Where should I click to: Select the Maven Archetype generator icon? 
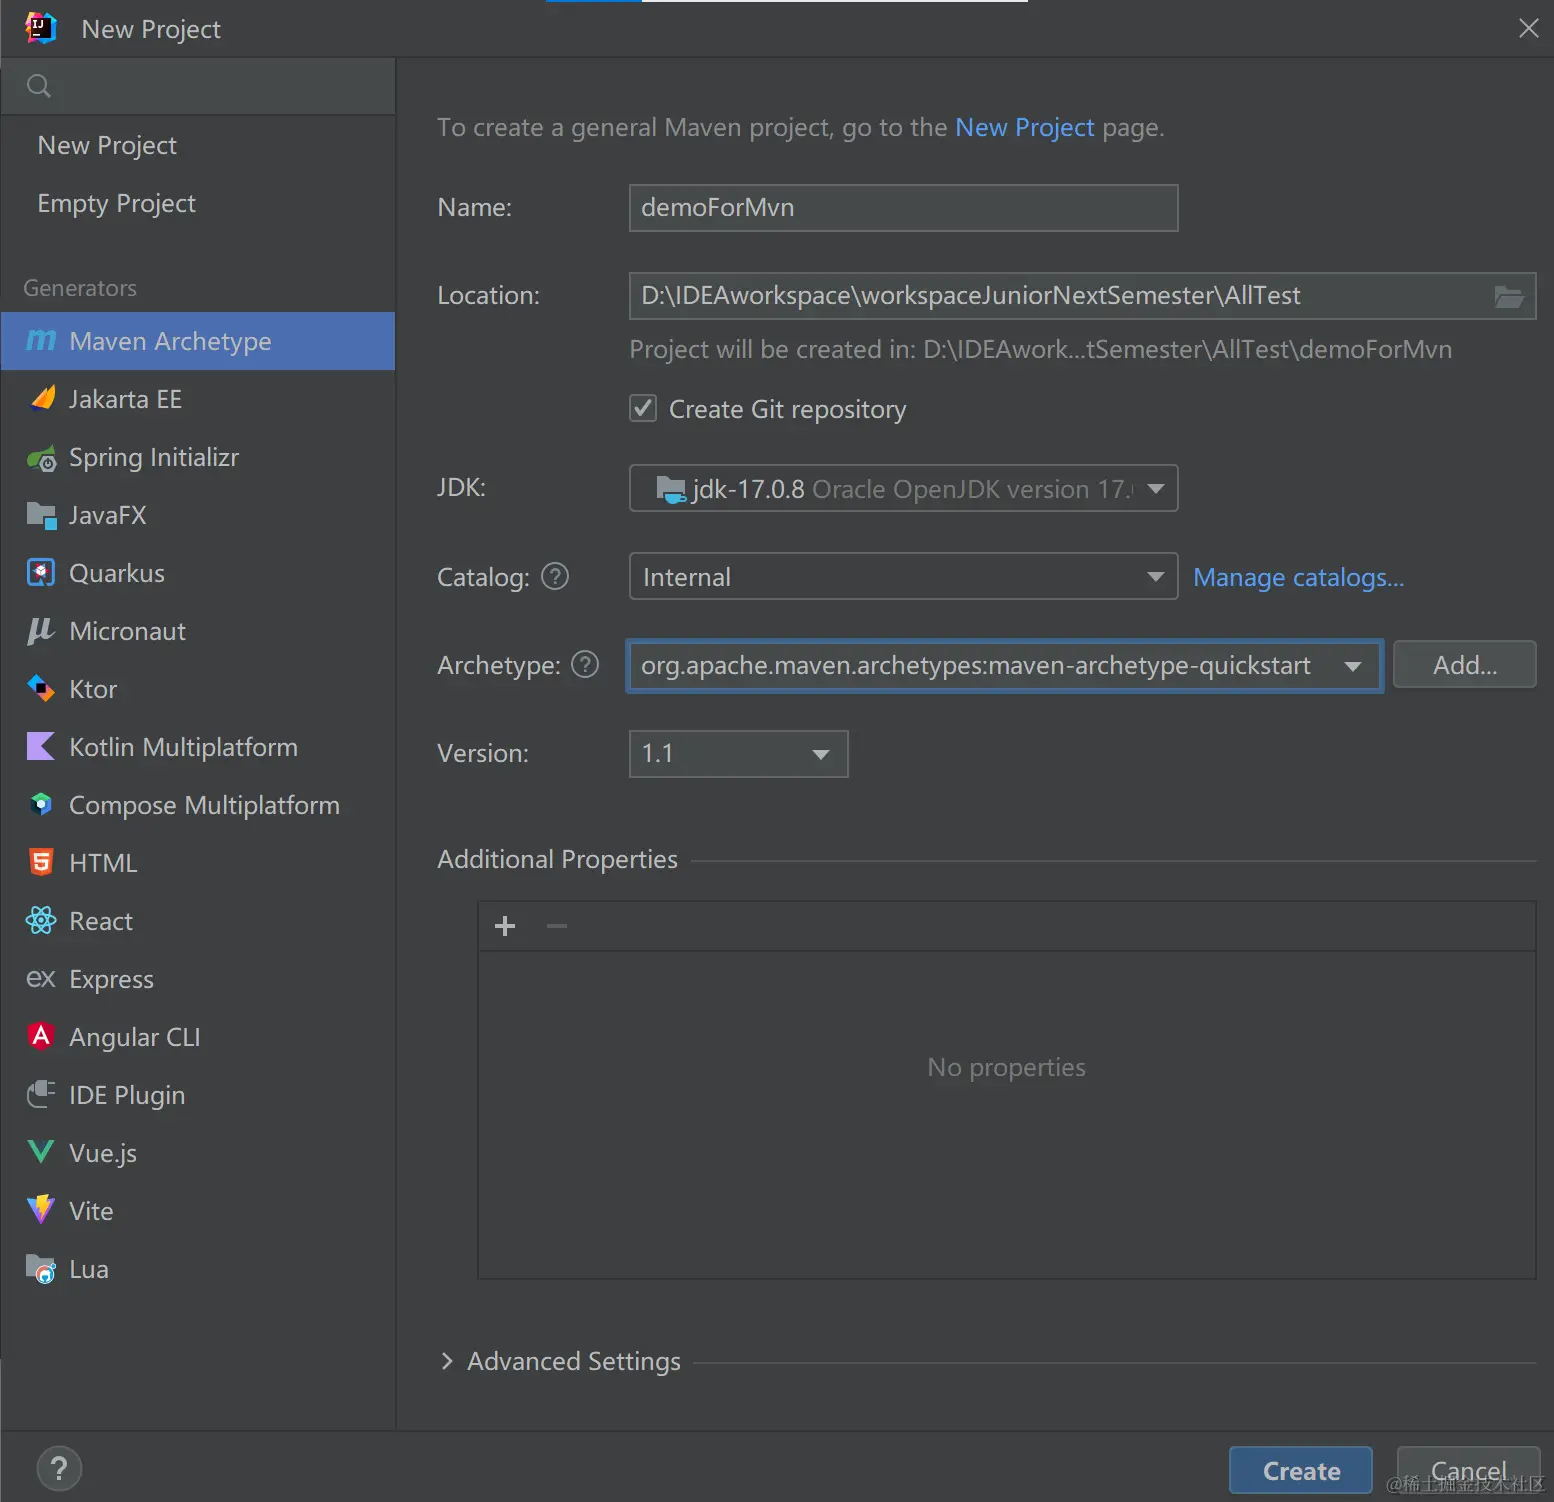(x=41, y=341)
